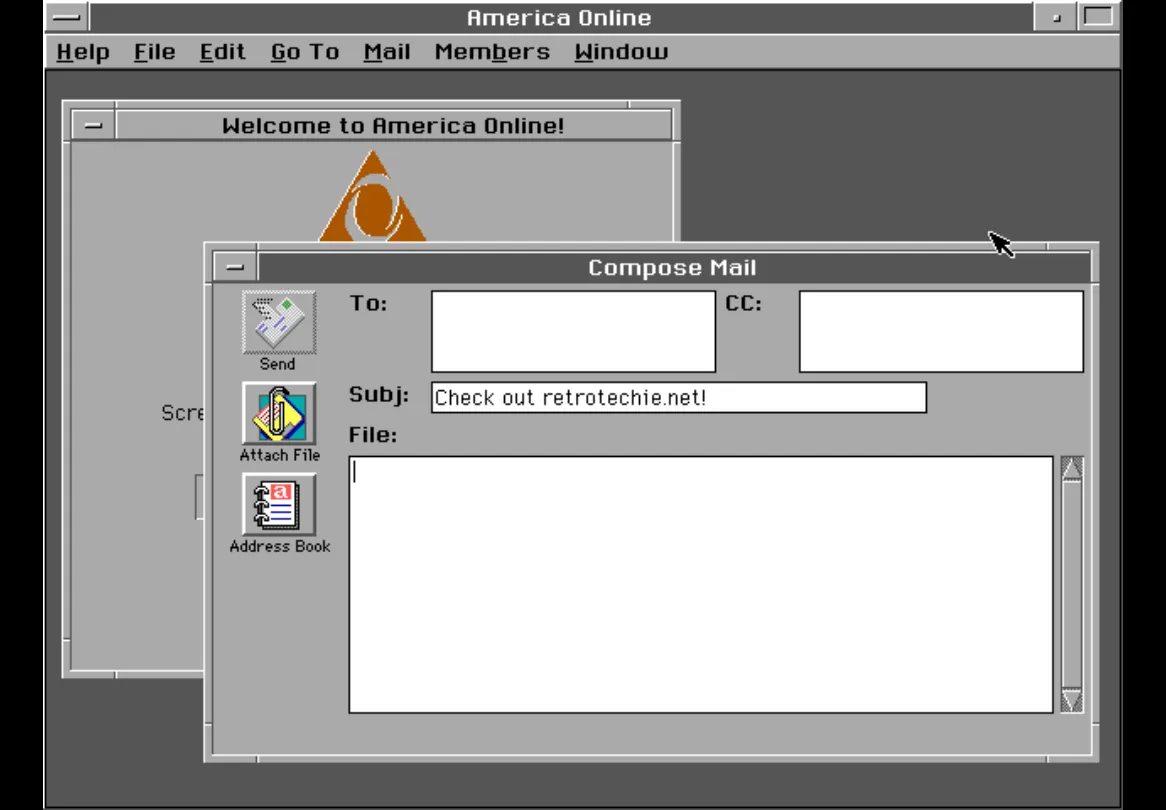This screenshot has width=1166, height=810.
Task: Open the Members menu
Action: pyautogui.click(x=492, y=52)
